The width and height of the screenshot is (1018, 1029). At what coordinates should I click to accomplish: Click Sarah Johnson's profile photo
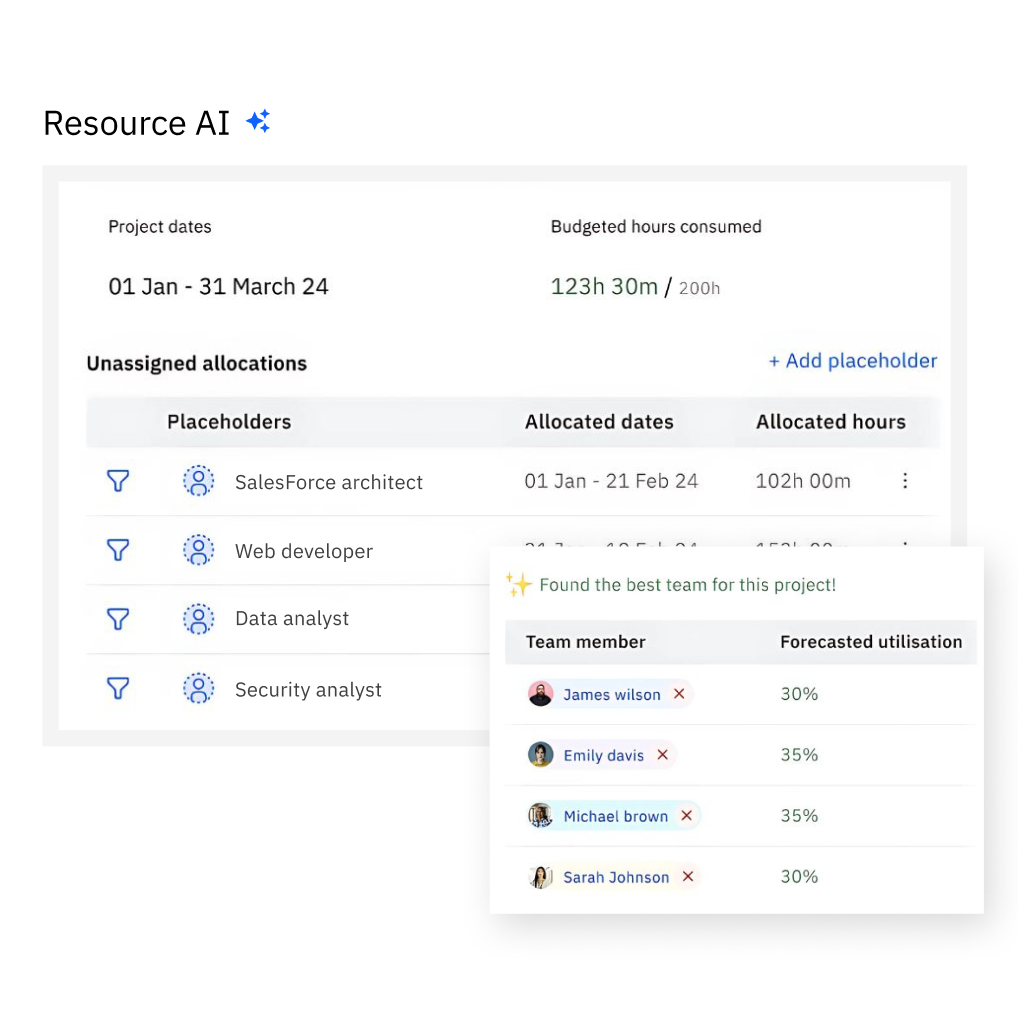[541, 877]
